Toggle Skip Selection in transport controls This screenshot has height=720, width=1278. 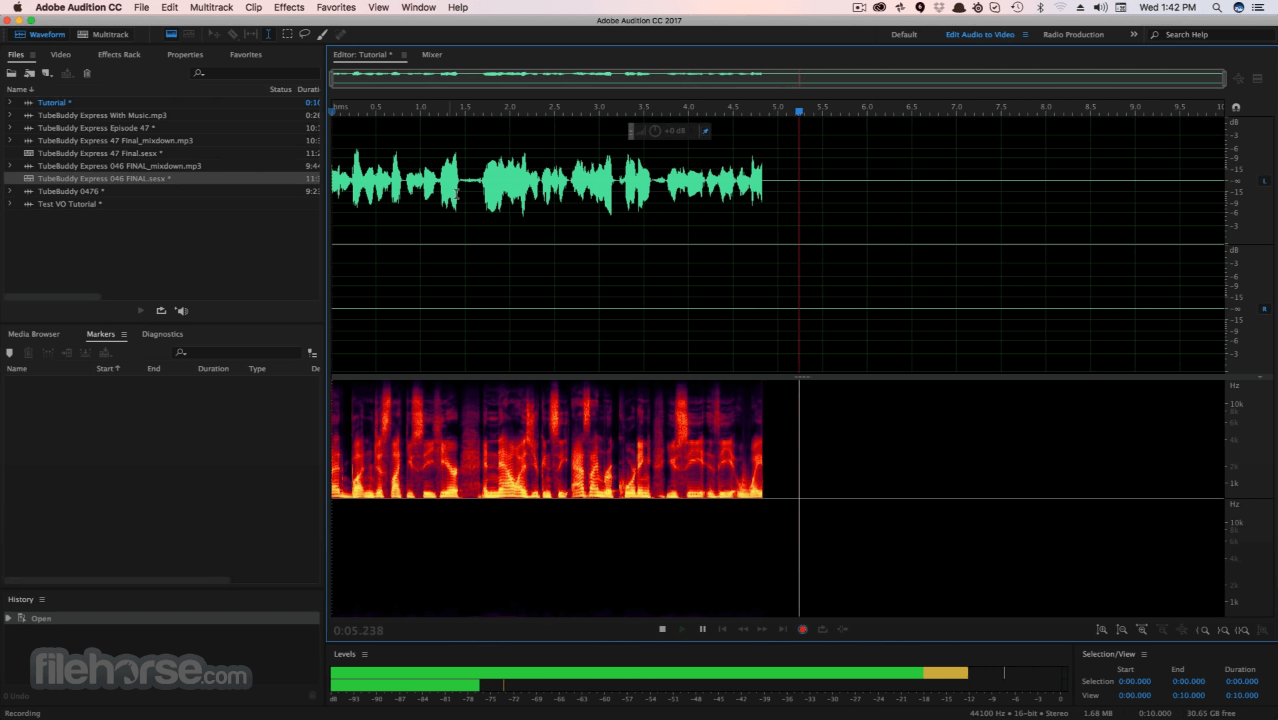click(x=843, y=629)
